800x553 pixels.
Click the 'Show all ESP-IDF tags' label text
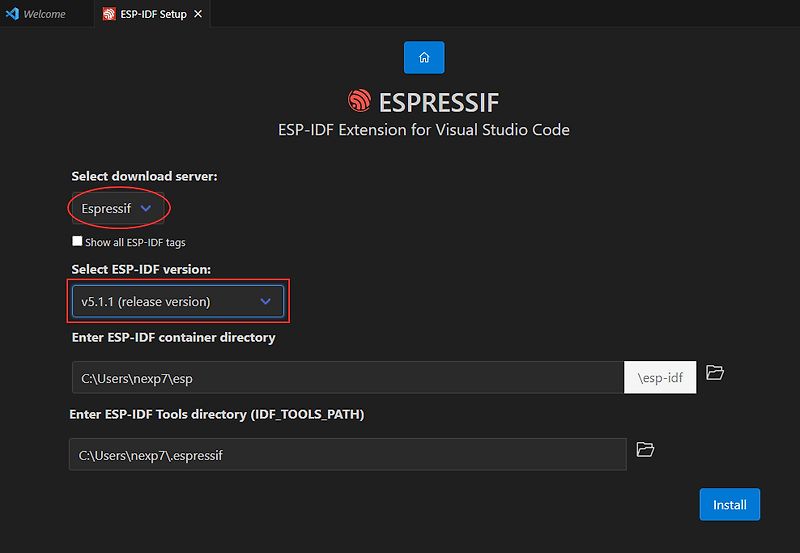[x=135, y=242]
